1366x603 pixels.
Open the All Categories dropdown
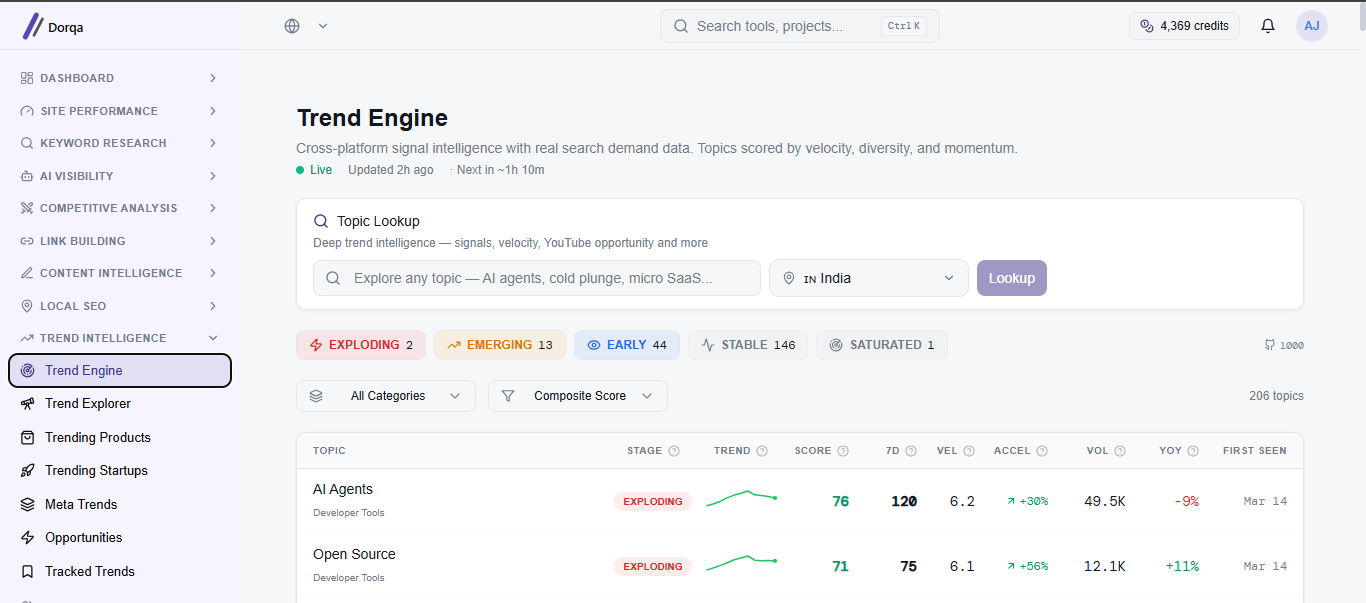(x=386, y=396)
